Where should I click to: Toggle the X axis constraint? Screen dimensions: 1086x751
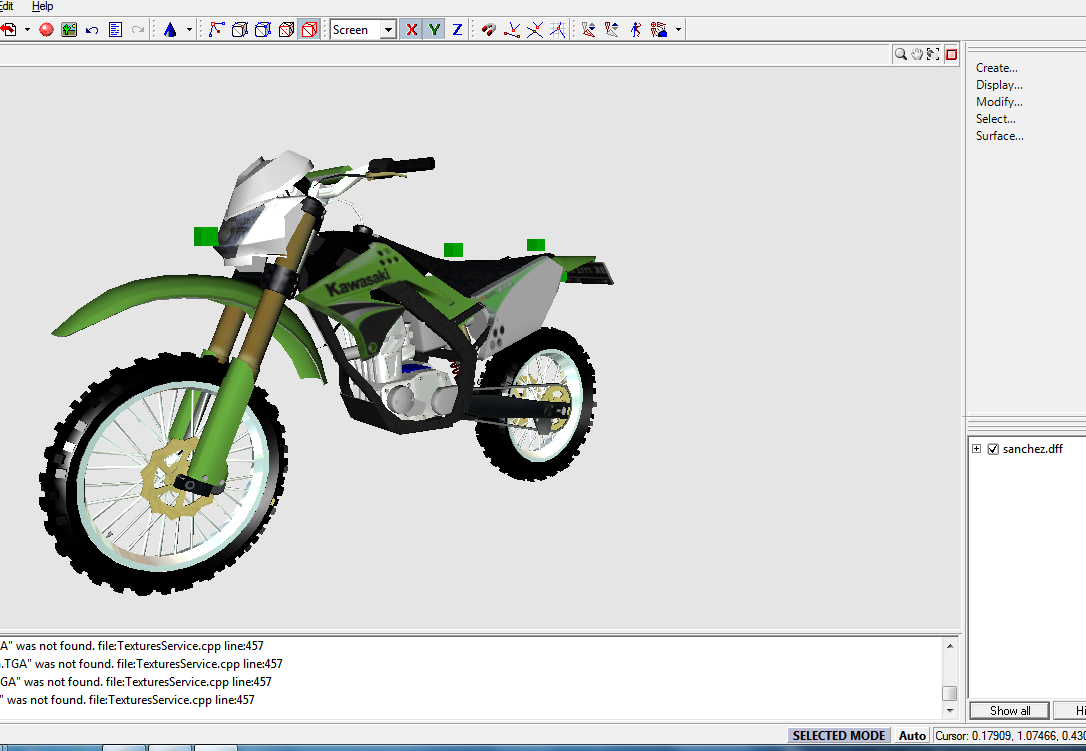click(x=411, y=30)
